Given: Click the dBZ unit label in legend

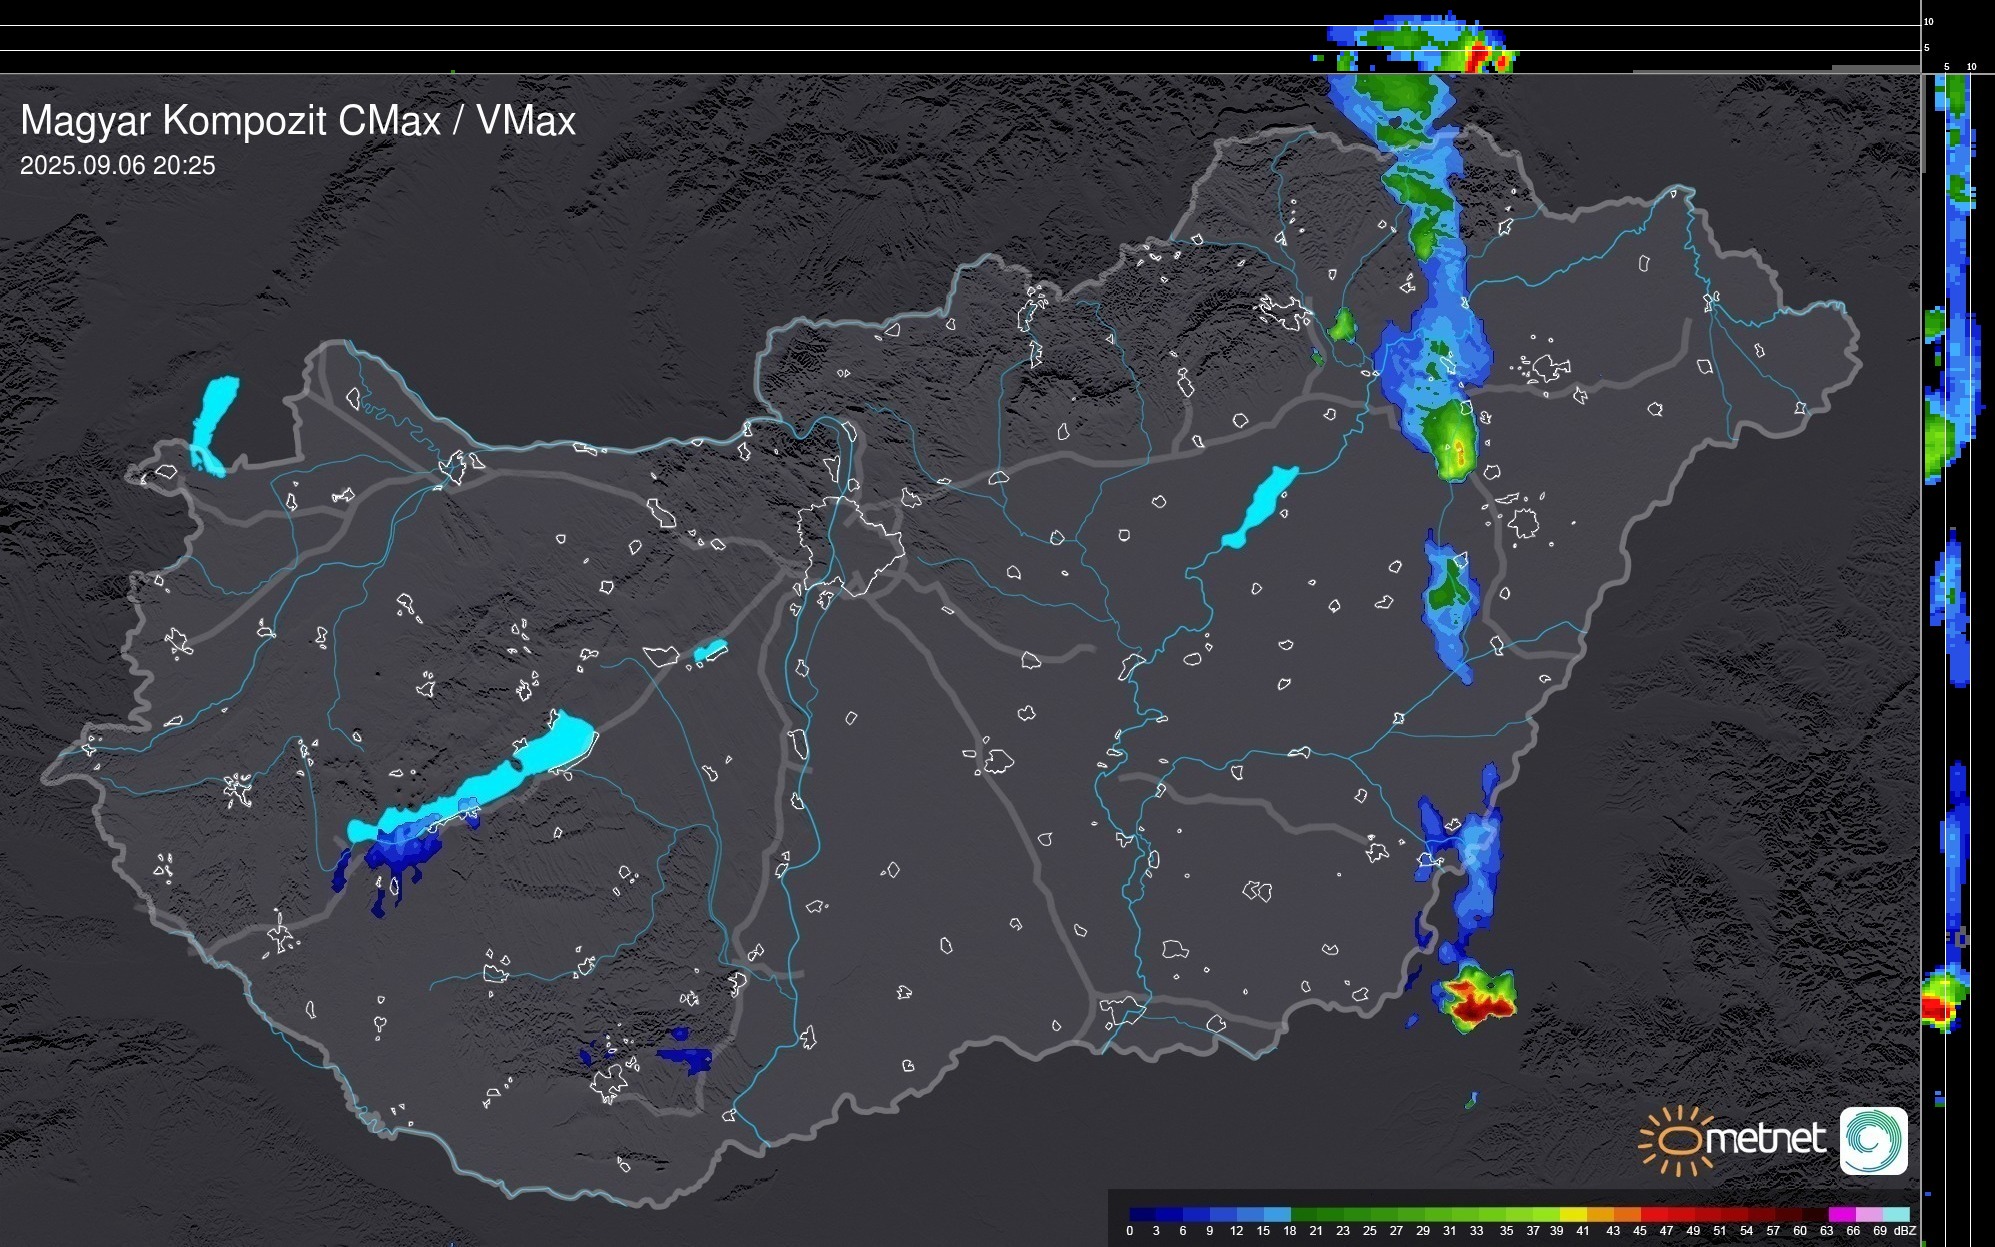Looking at the screenshot, I should pyautogui.click(x=1904, y=1231).
